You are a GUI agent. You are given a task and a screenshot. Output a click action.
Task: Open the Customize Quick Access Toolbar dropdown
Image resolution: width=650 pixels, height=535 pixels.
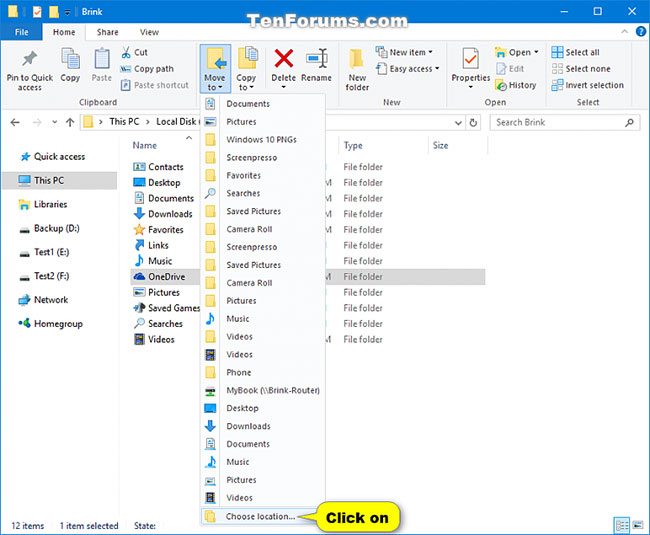67,12
